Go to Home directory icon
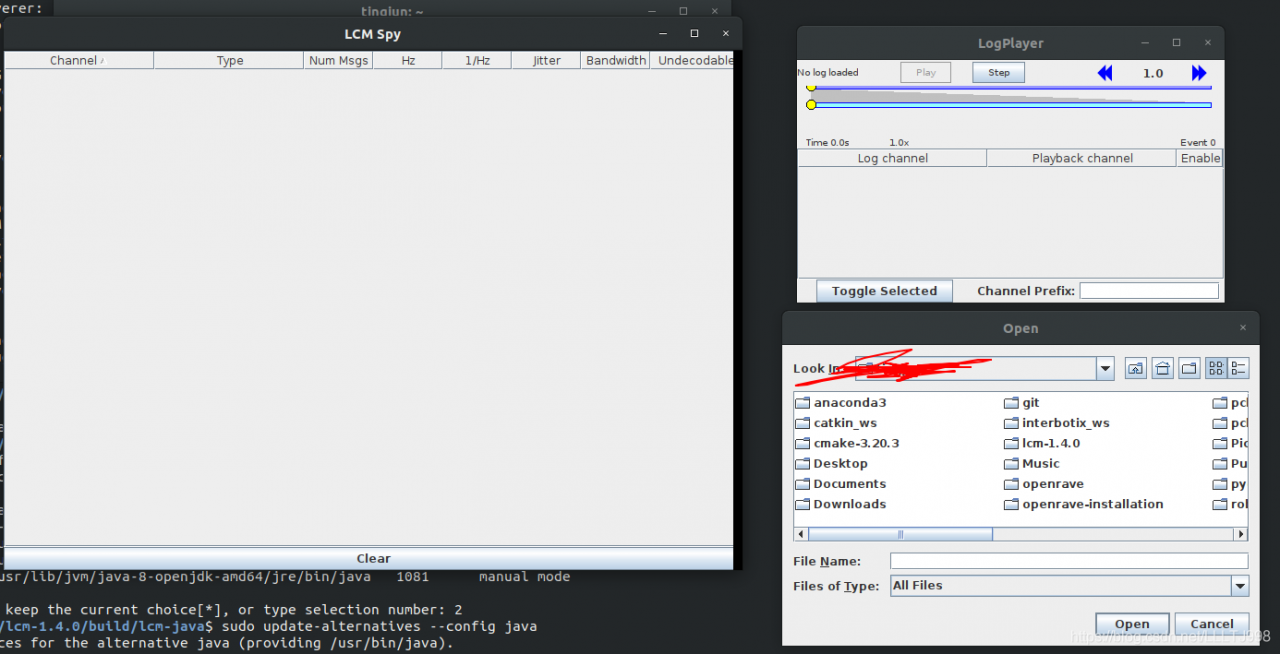 pos(1162,369)
